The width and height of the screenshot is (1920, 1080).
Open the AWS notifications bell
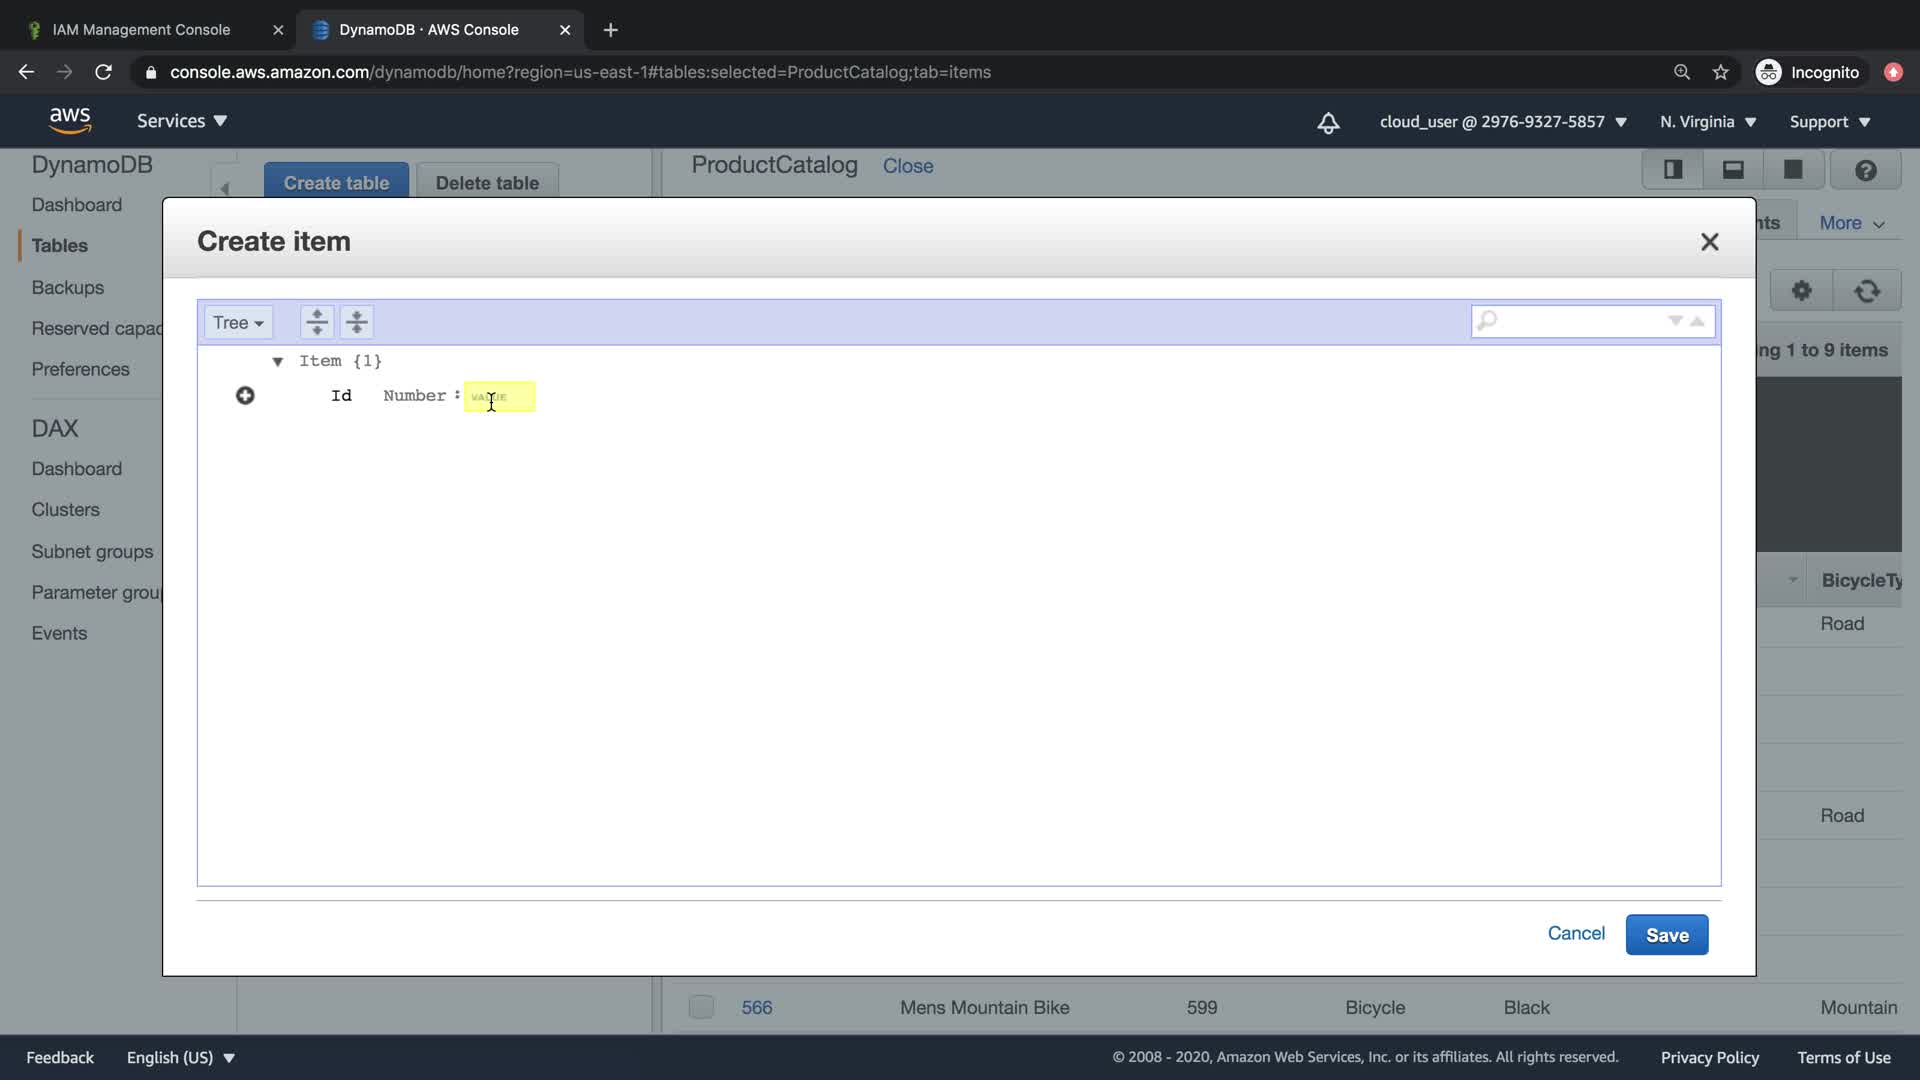point(1328,122)
